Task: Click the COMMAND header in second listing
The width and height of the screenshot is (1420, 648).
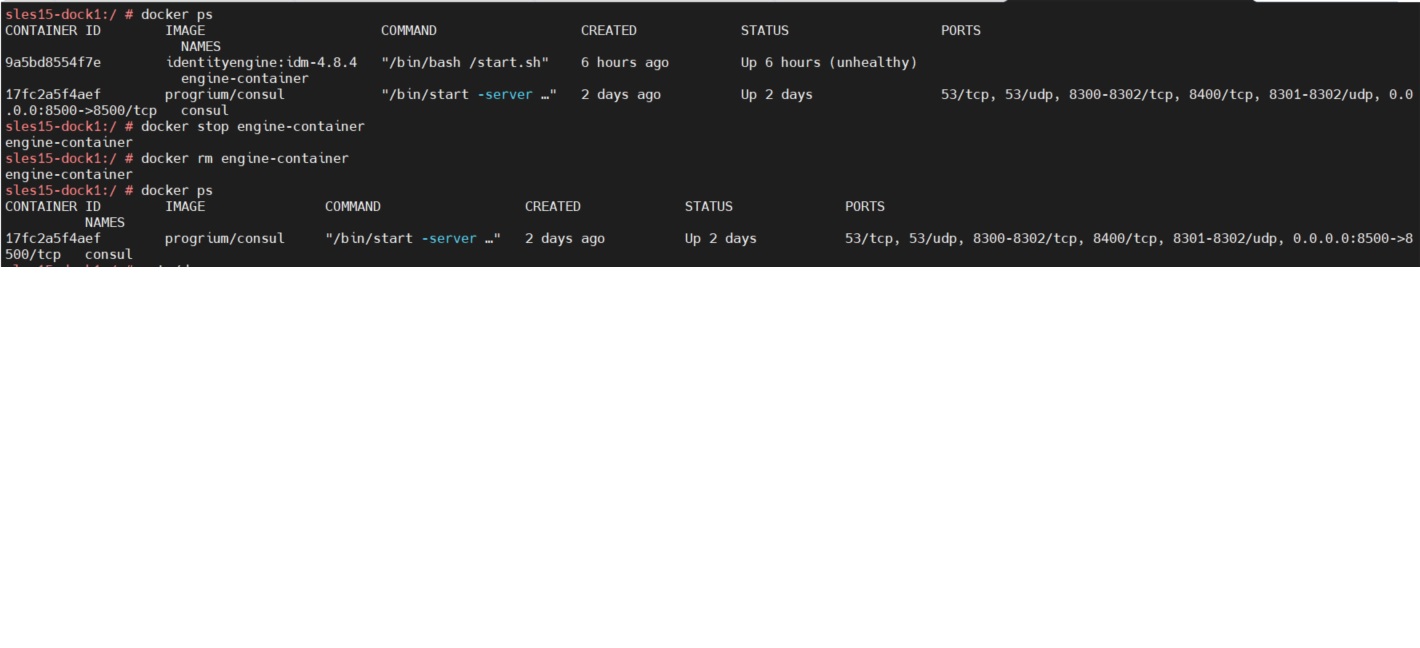Action: point(352,206)
